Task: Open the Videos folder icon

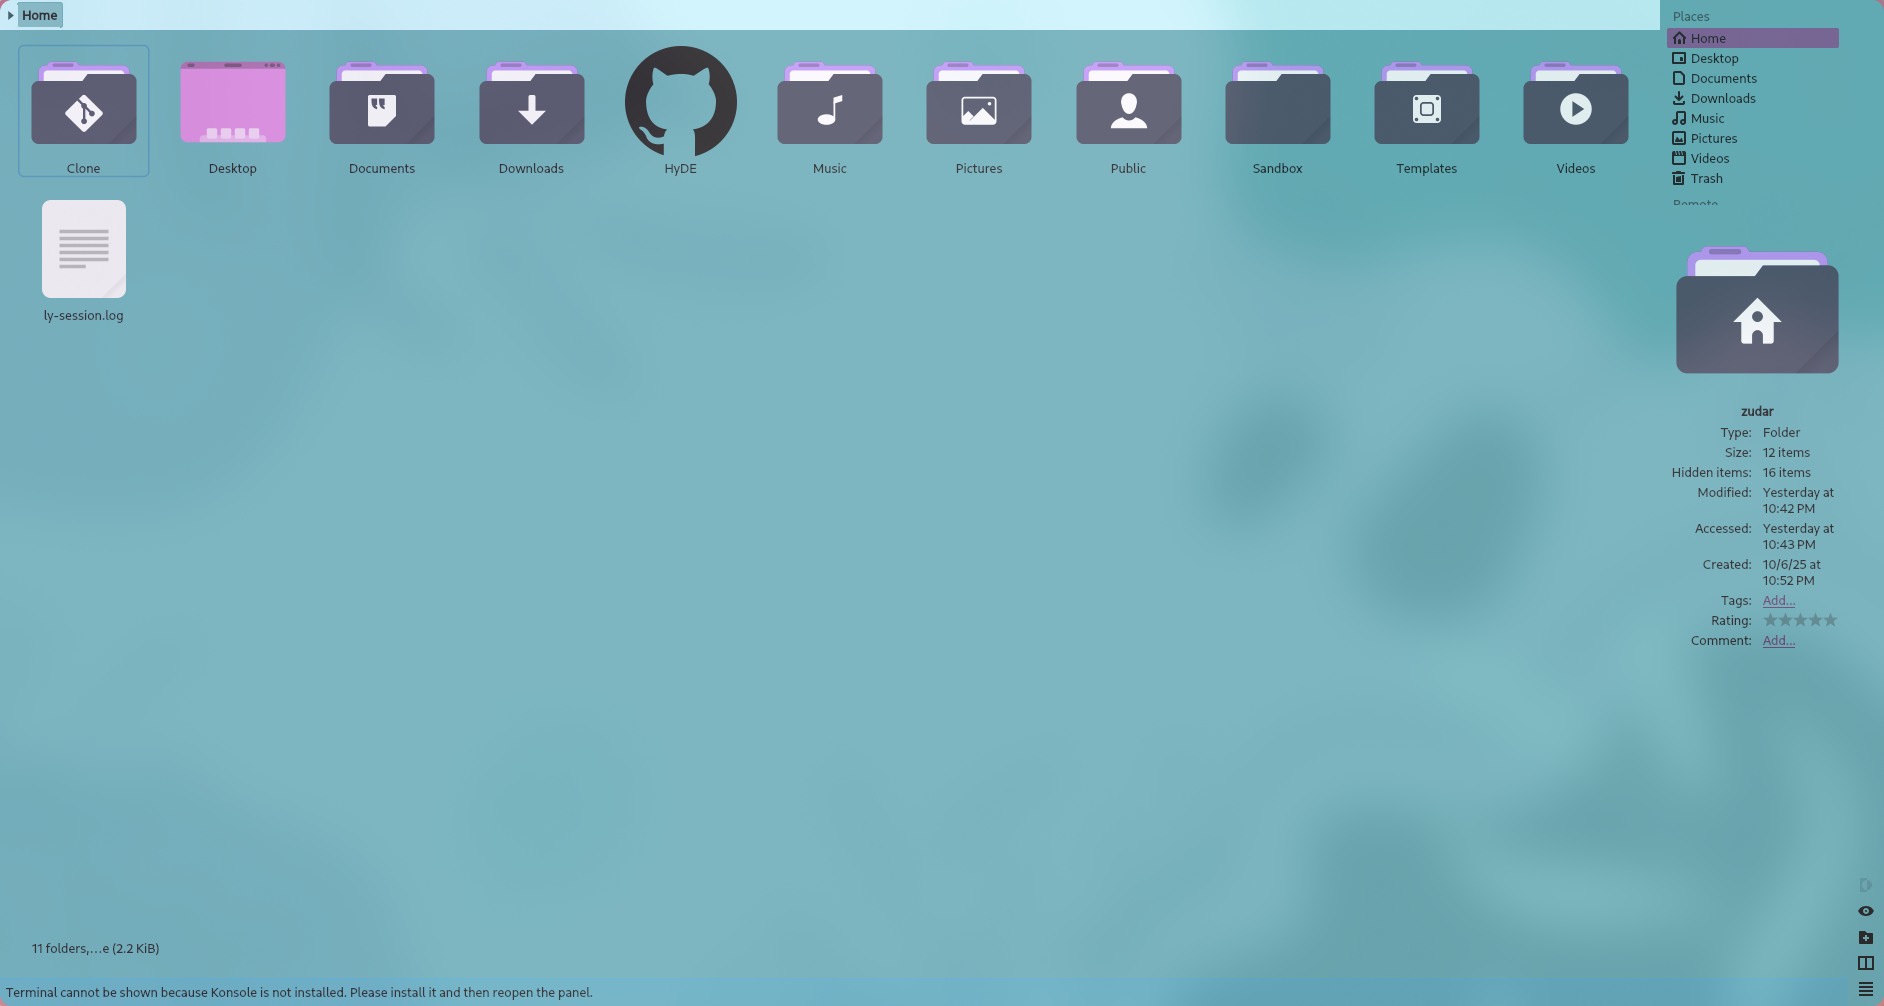Action: coord(1575,106)
